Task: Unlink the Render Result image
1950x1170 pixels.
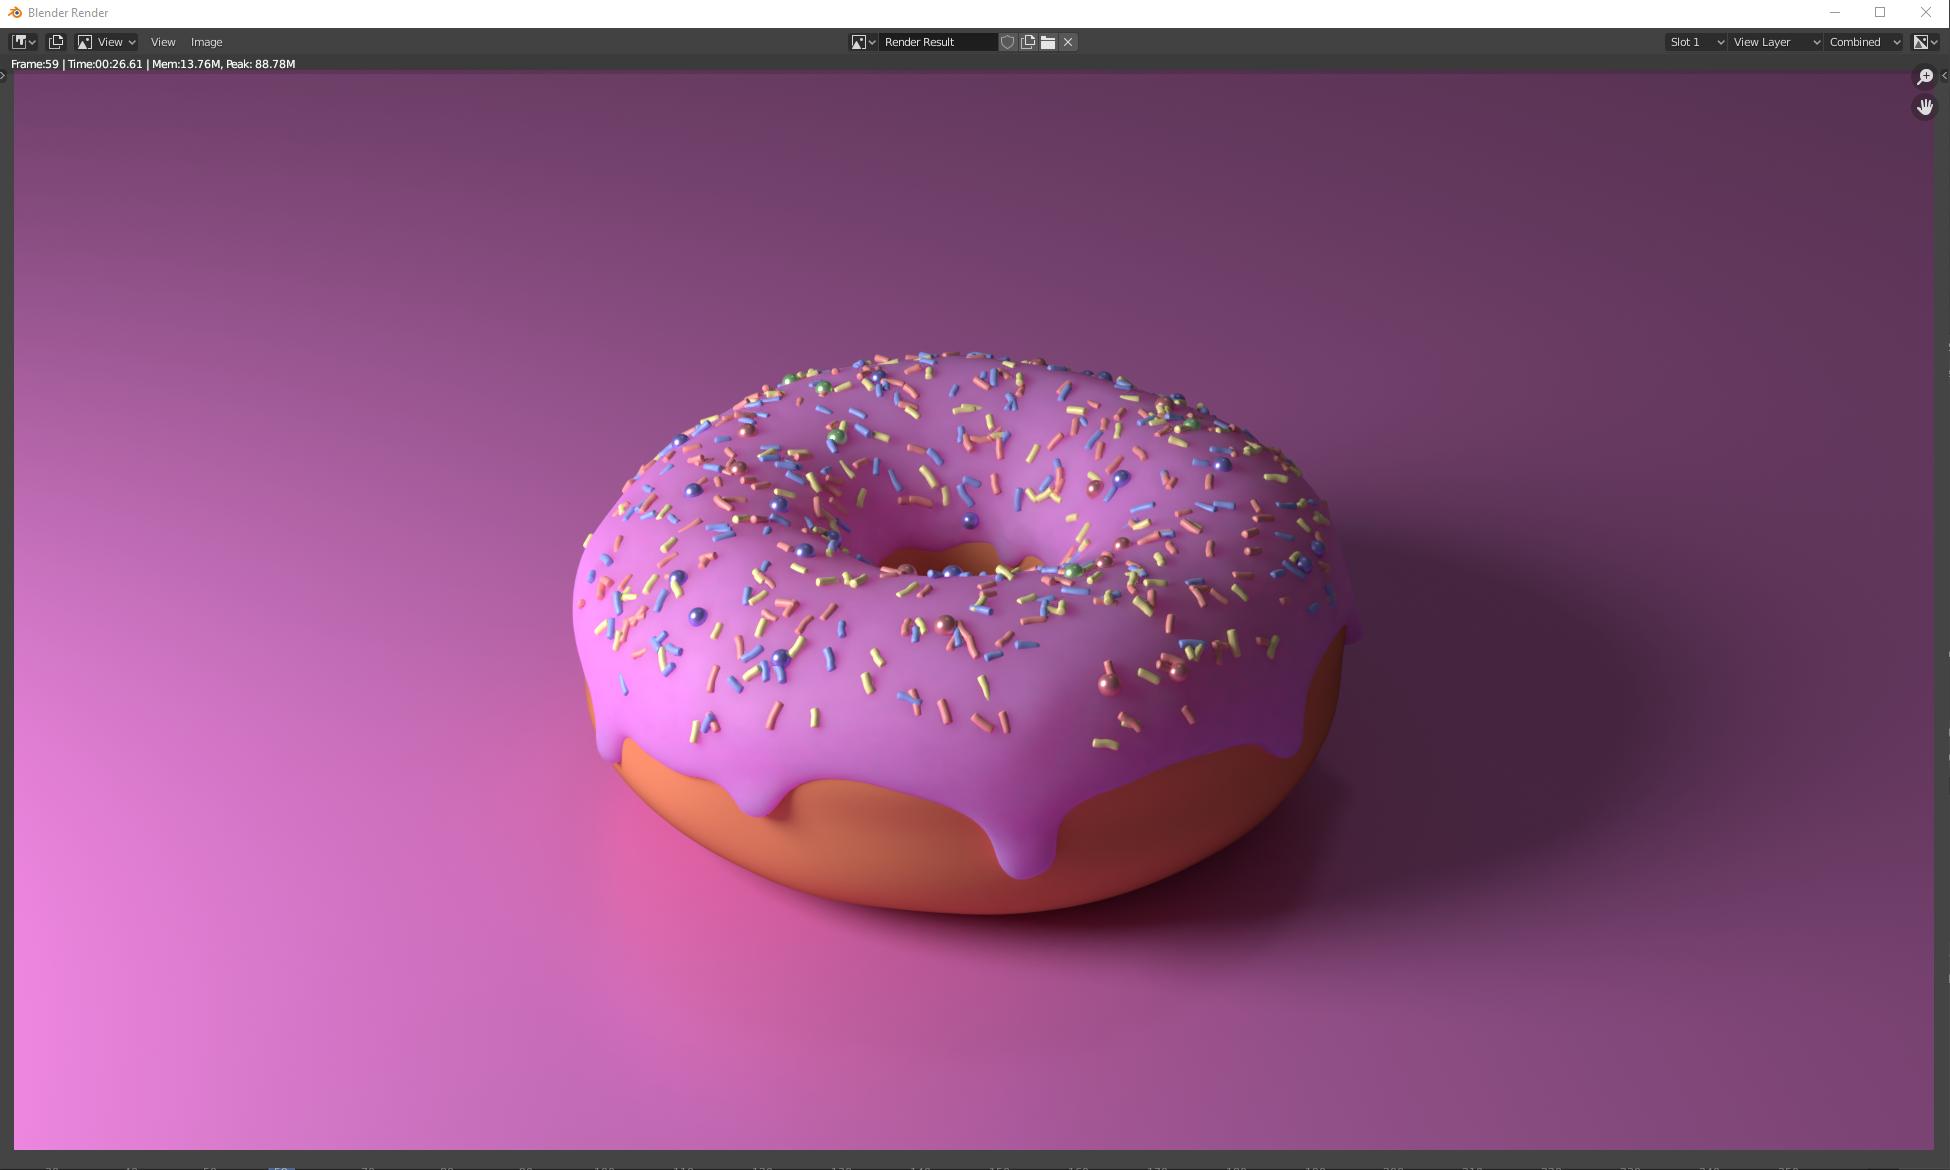Action: tap(1068, 42)
